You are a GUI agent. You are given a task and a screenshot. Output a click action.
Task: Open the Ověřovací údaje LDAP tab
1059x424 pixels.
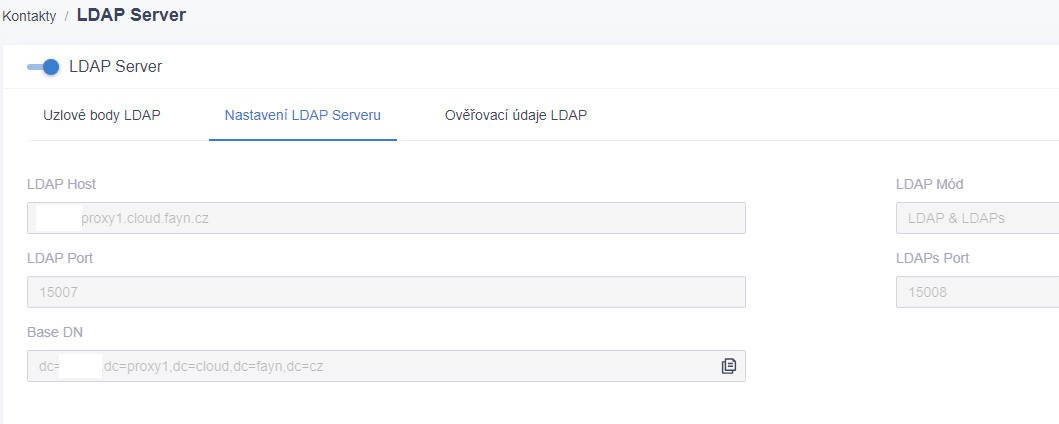tap(516, 115)
